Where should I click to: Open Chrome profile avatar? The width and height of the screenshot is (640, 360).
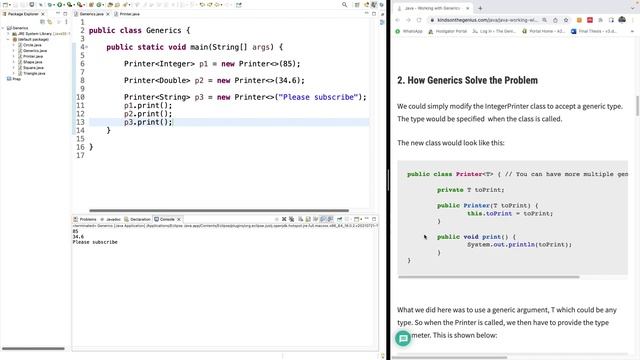(622, 20)
